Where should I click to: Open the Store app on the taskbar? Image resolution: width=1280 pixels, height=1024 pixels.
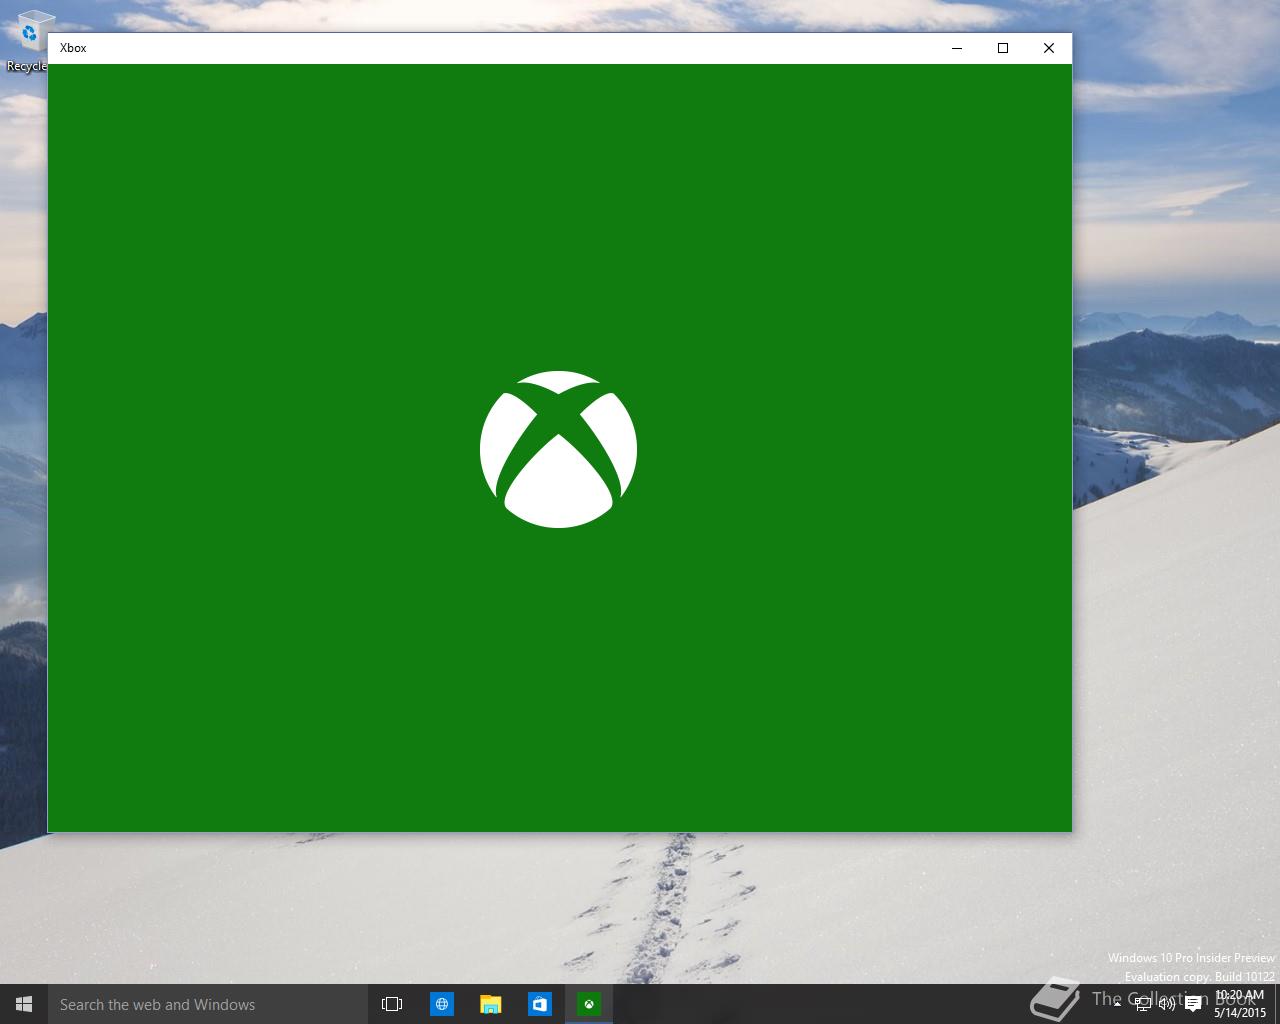(540, 1004)
